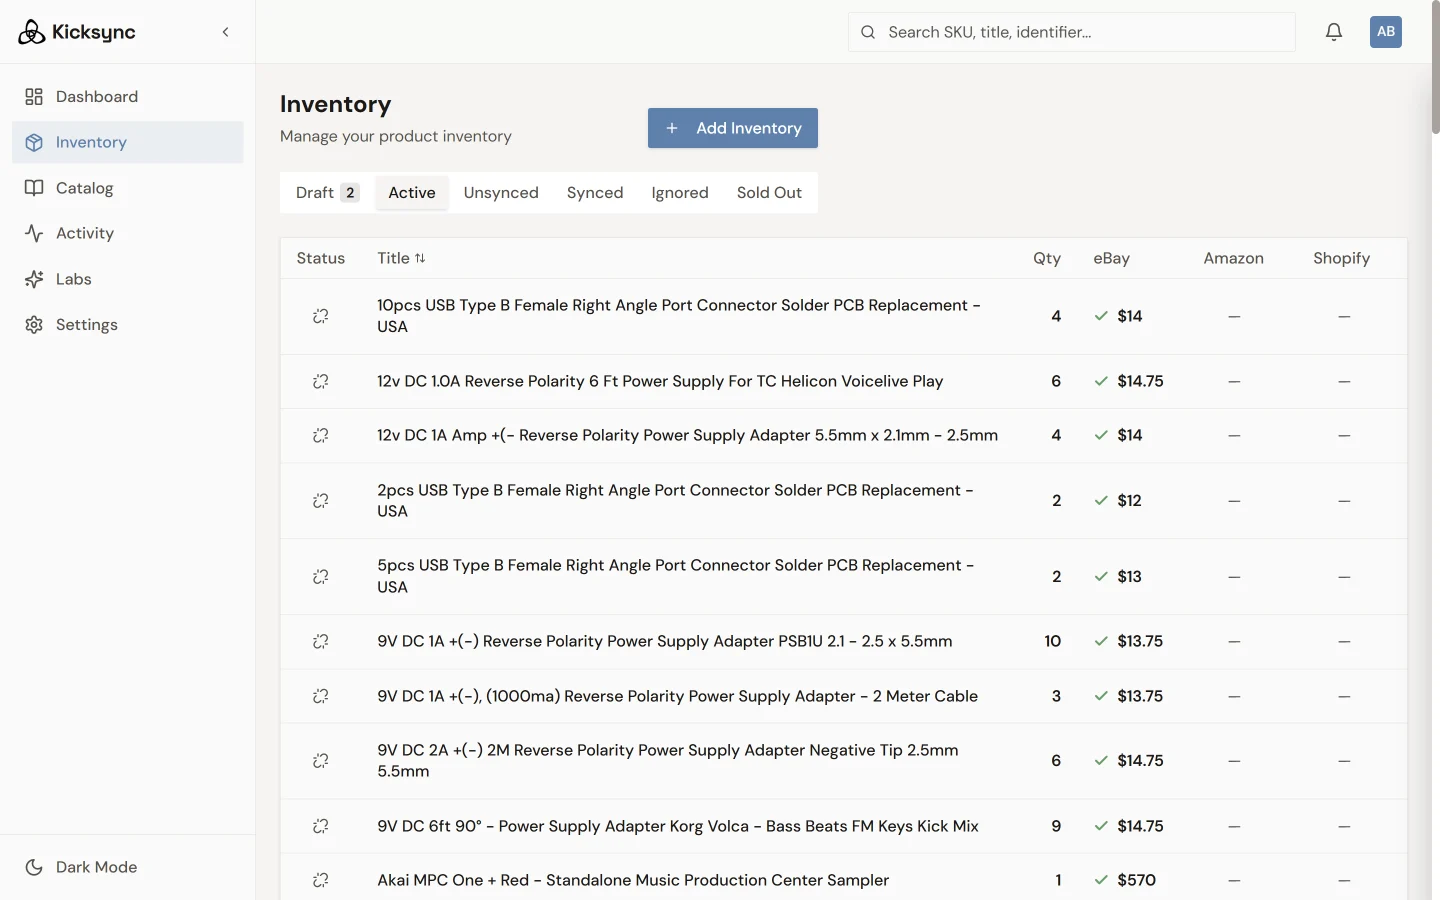Image resolution: width=1440 pixels, height=900 pixels.
Task: Click the Qty column header
Action: [1047, 258]
